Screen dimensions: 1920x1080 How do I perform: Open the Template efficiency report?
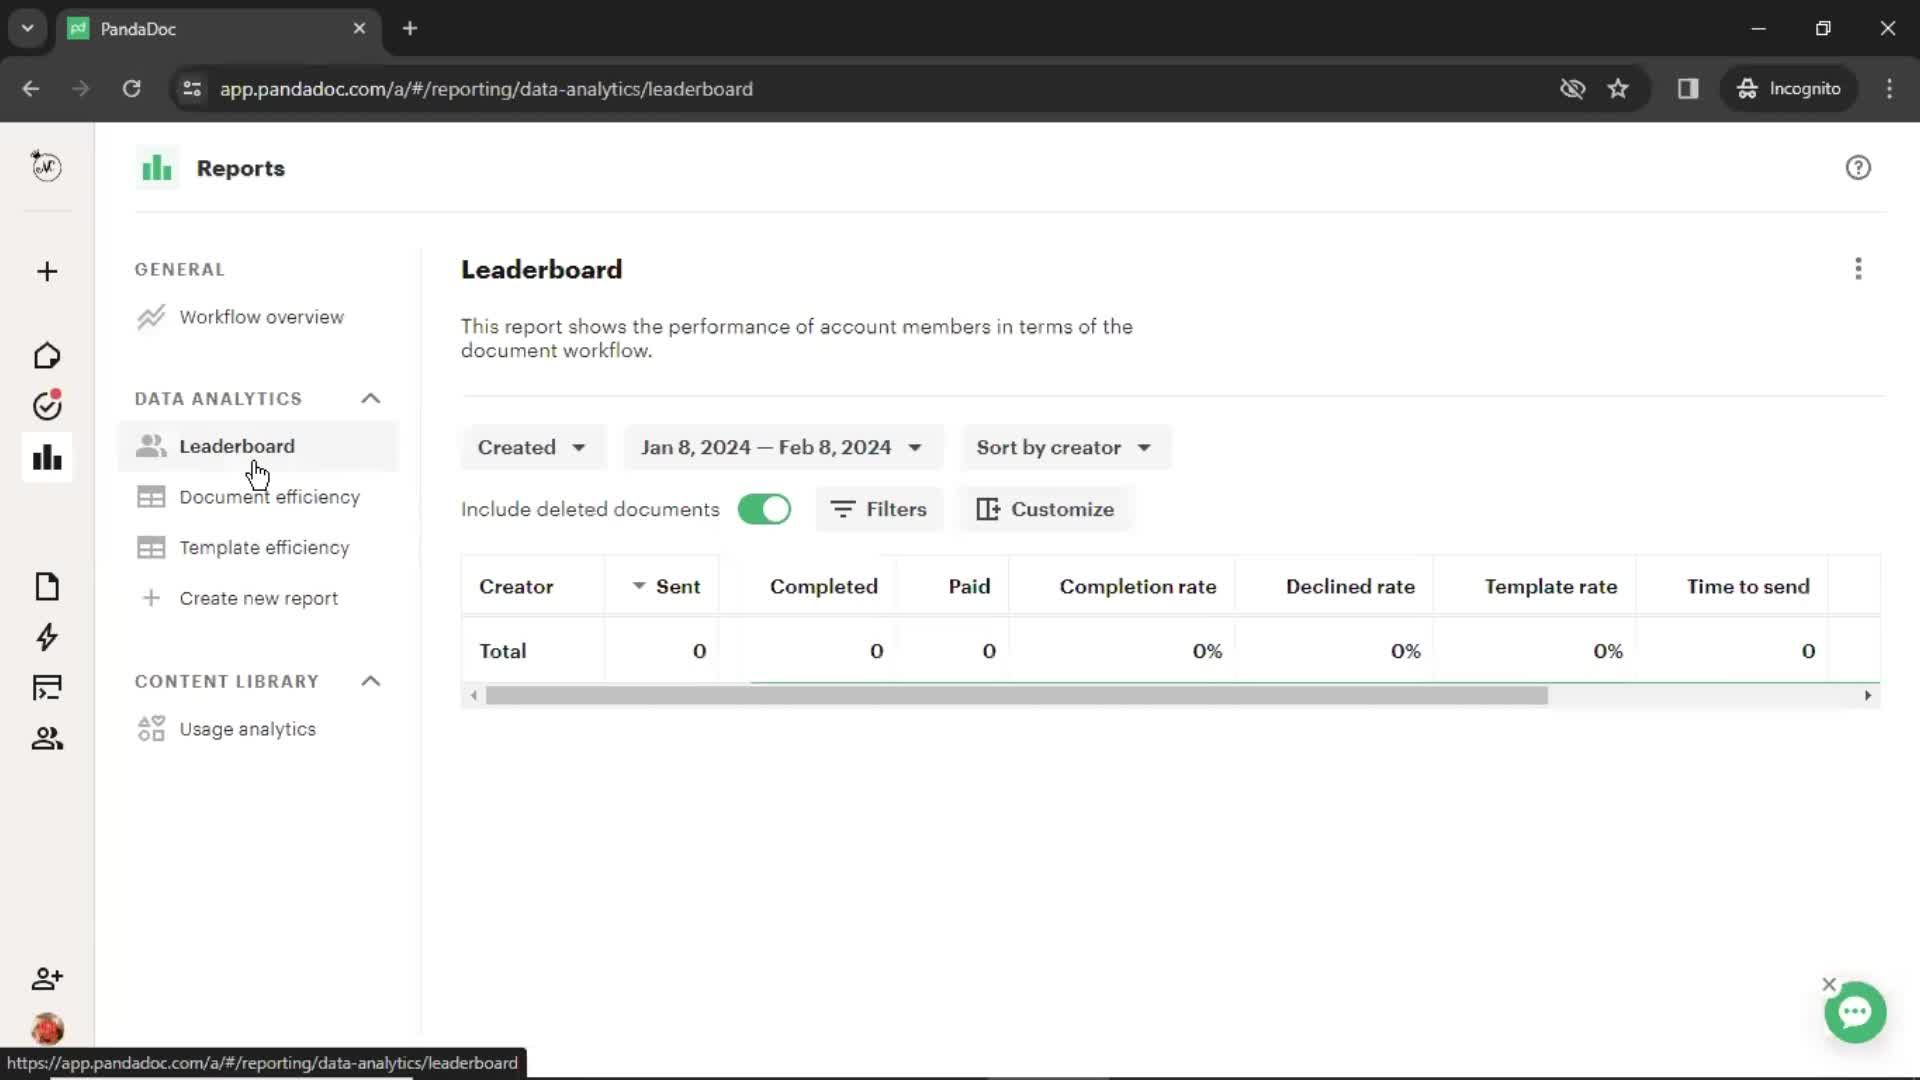(x=265, y=547)
